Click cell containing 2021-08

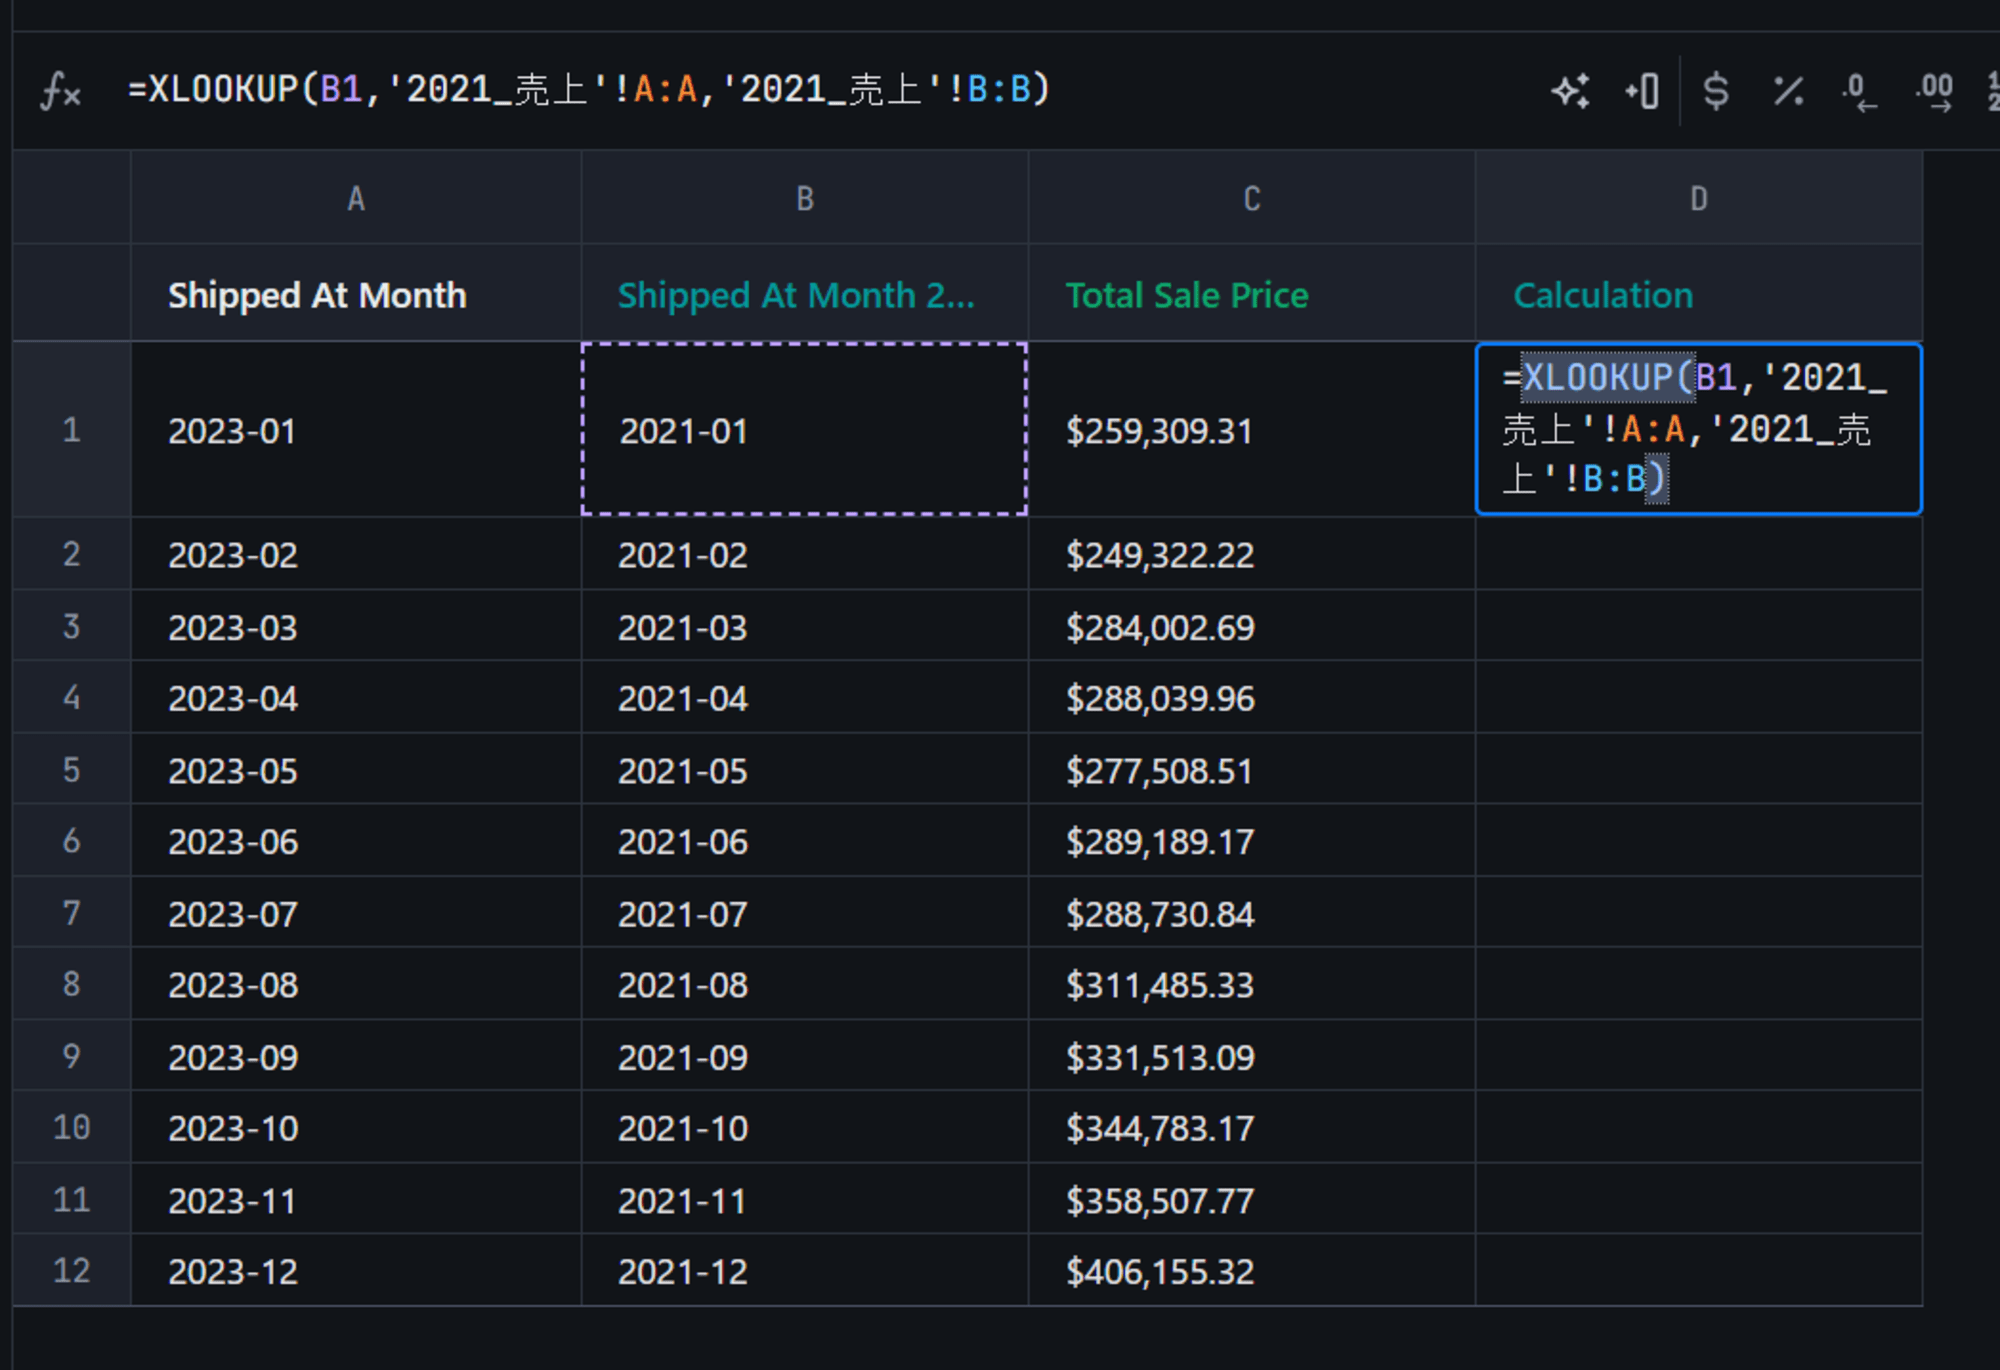point(805,984)
